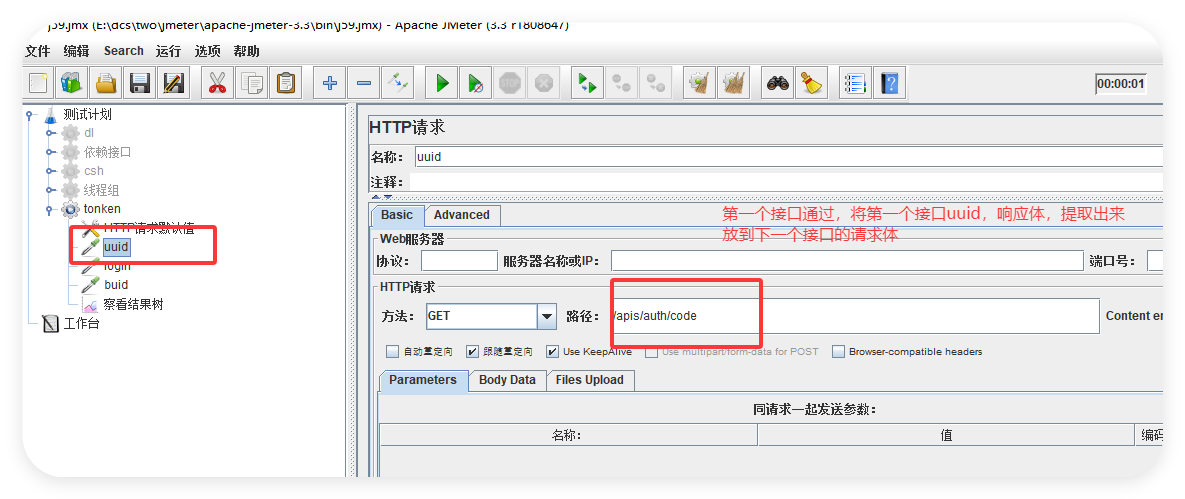The image size is (1185, 499).
Task: Select 工作台 in the tree
Action: click(x=81, y=324)
